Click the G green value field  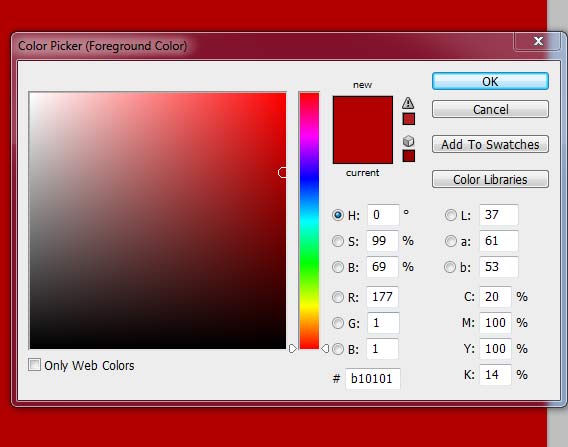coord(383,323)
